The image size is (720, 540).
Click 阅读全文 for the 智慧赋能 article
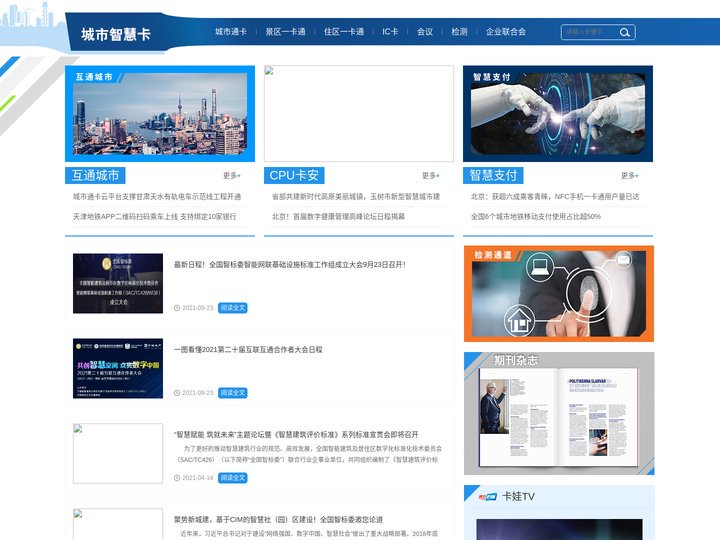pyautogui.click(x=233, y=478)
